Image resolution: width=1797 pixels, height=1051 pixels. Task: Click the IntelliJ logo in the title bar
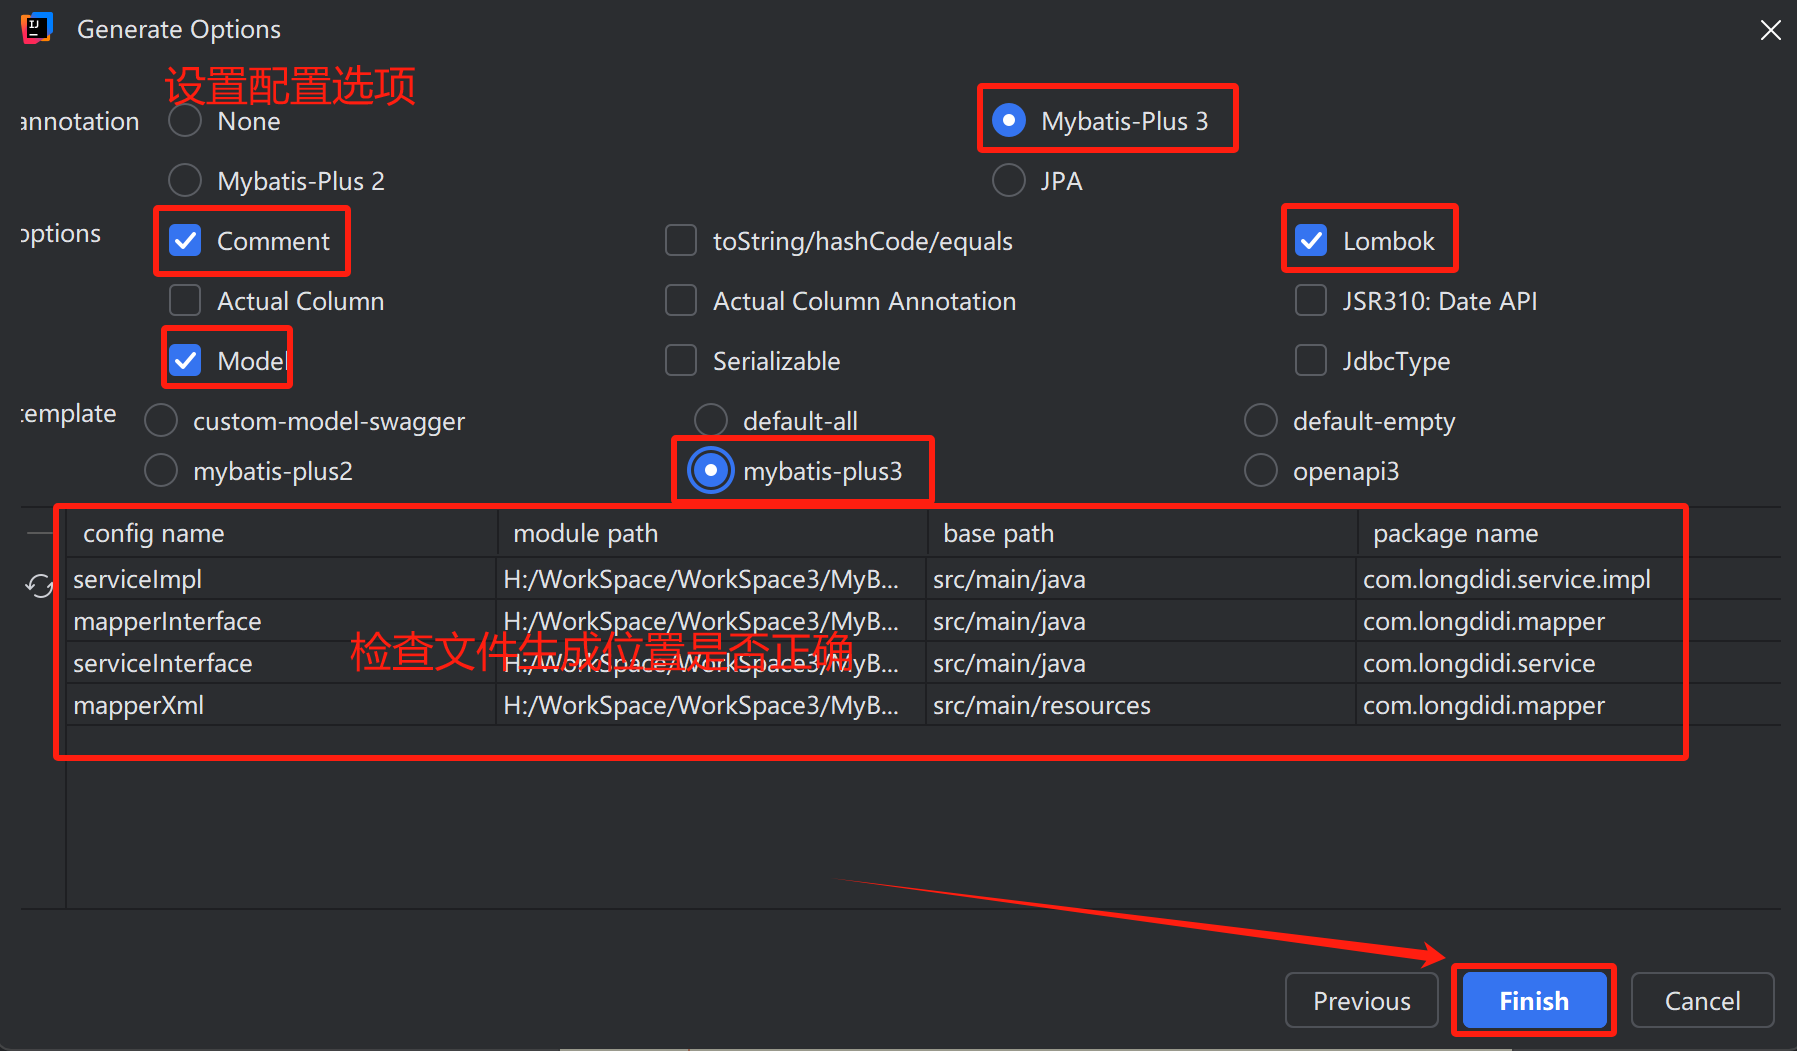pos(37,28)
